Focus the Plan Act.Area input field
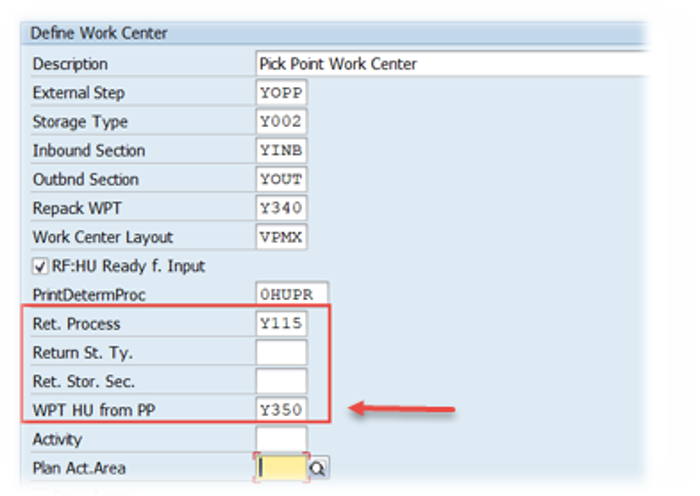 click(281, 468)
